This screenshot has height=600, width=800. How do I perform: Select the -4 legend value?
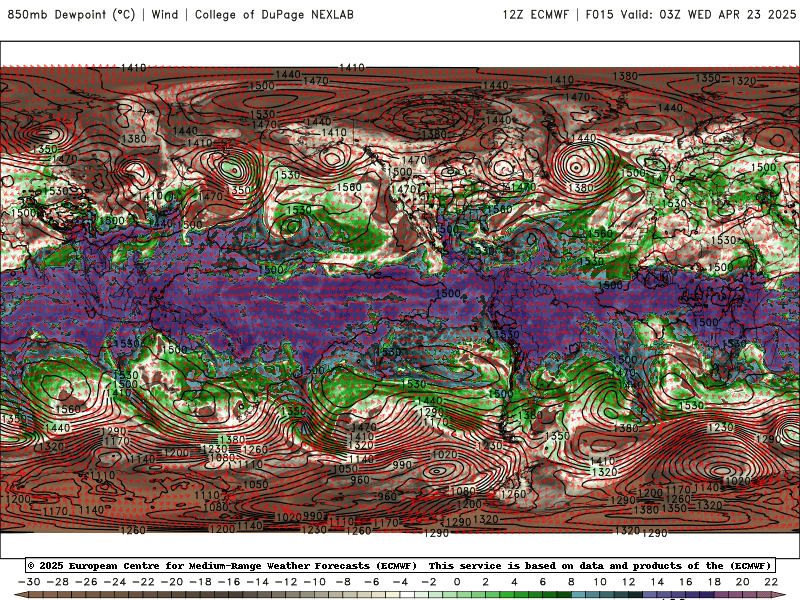(400, 582)
